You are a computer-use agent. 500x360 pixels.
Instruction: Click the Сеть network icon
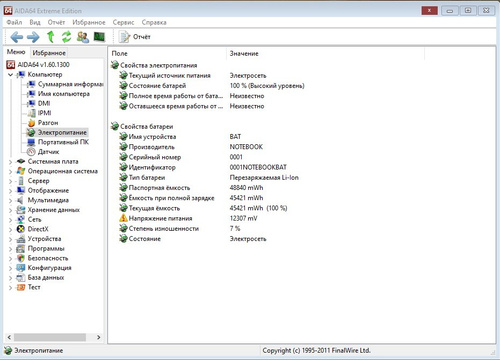point(21,219)
